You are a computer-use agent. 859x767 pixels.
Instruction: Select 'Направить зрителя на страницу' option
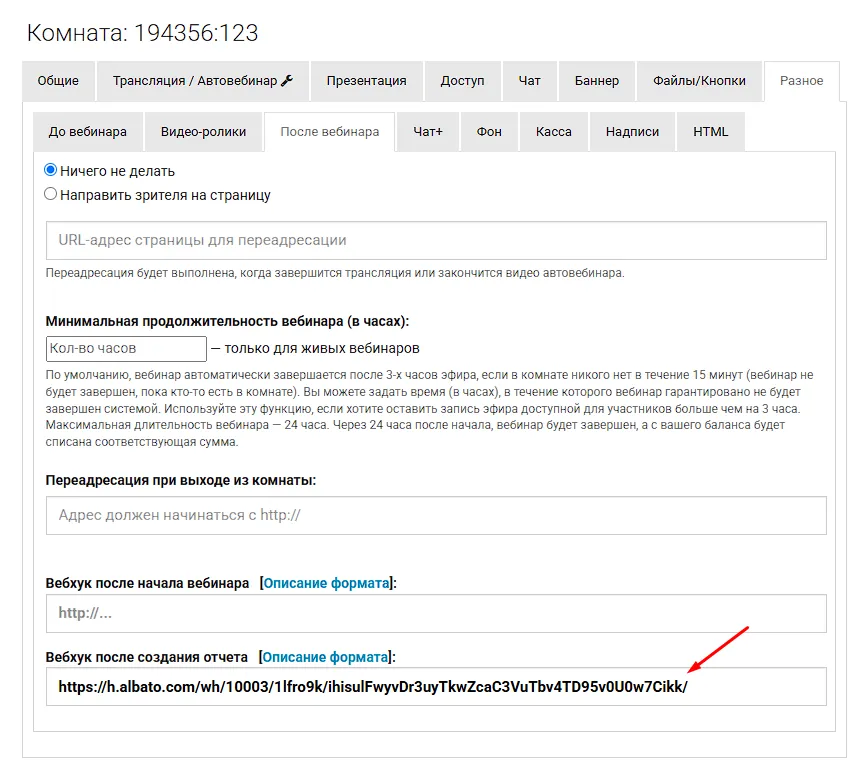click(x=51, y=195)
